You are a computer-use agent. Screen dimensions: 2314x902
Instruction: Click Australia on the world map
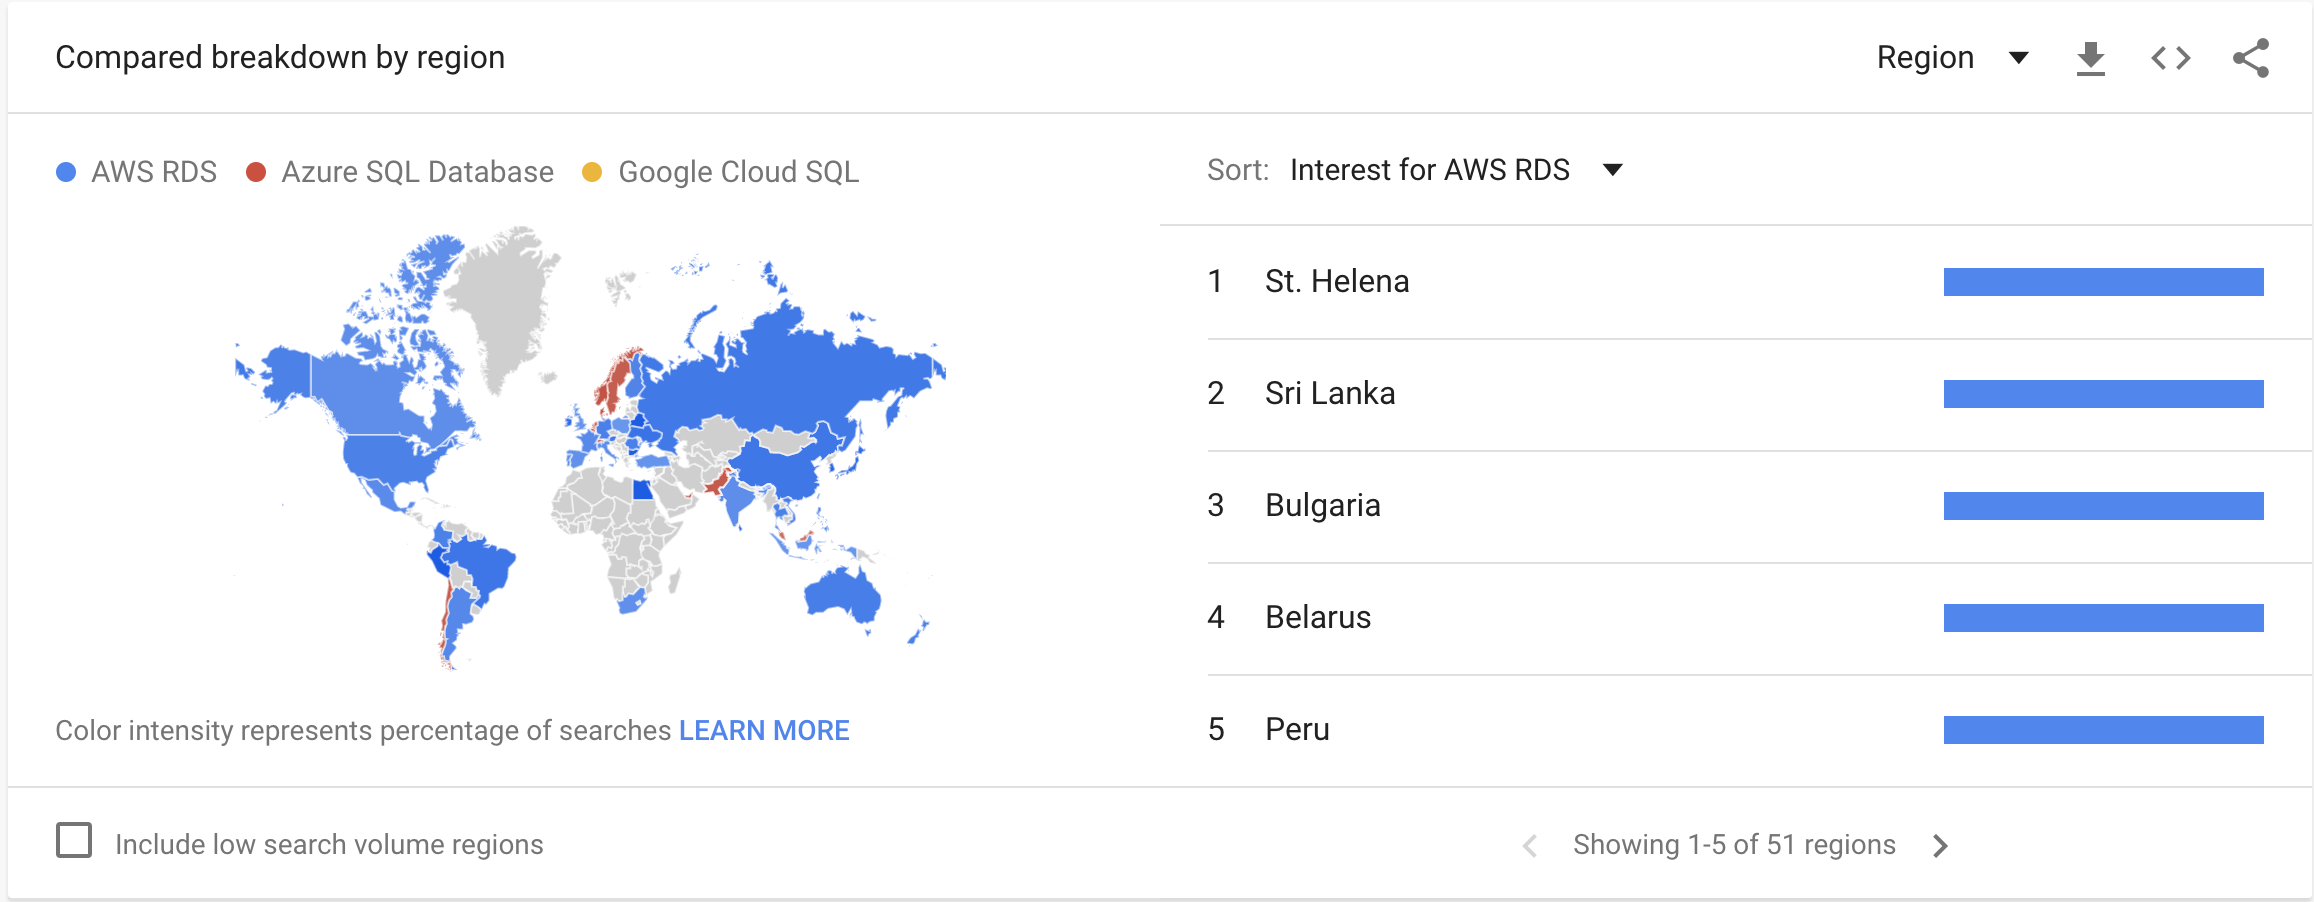pyautogui.click(x=842, y=595)
